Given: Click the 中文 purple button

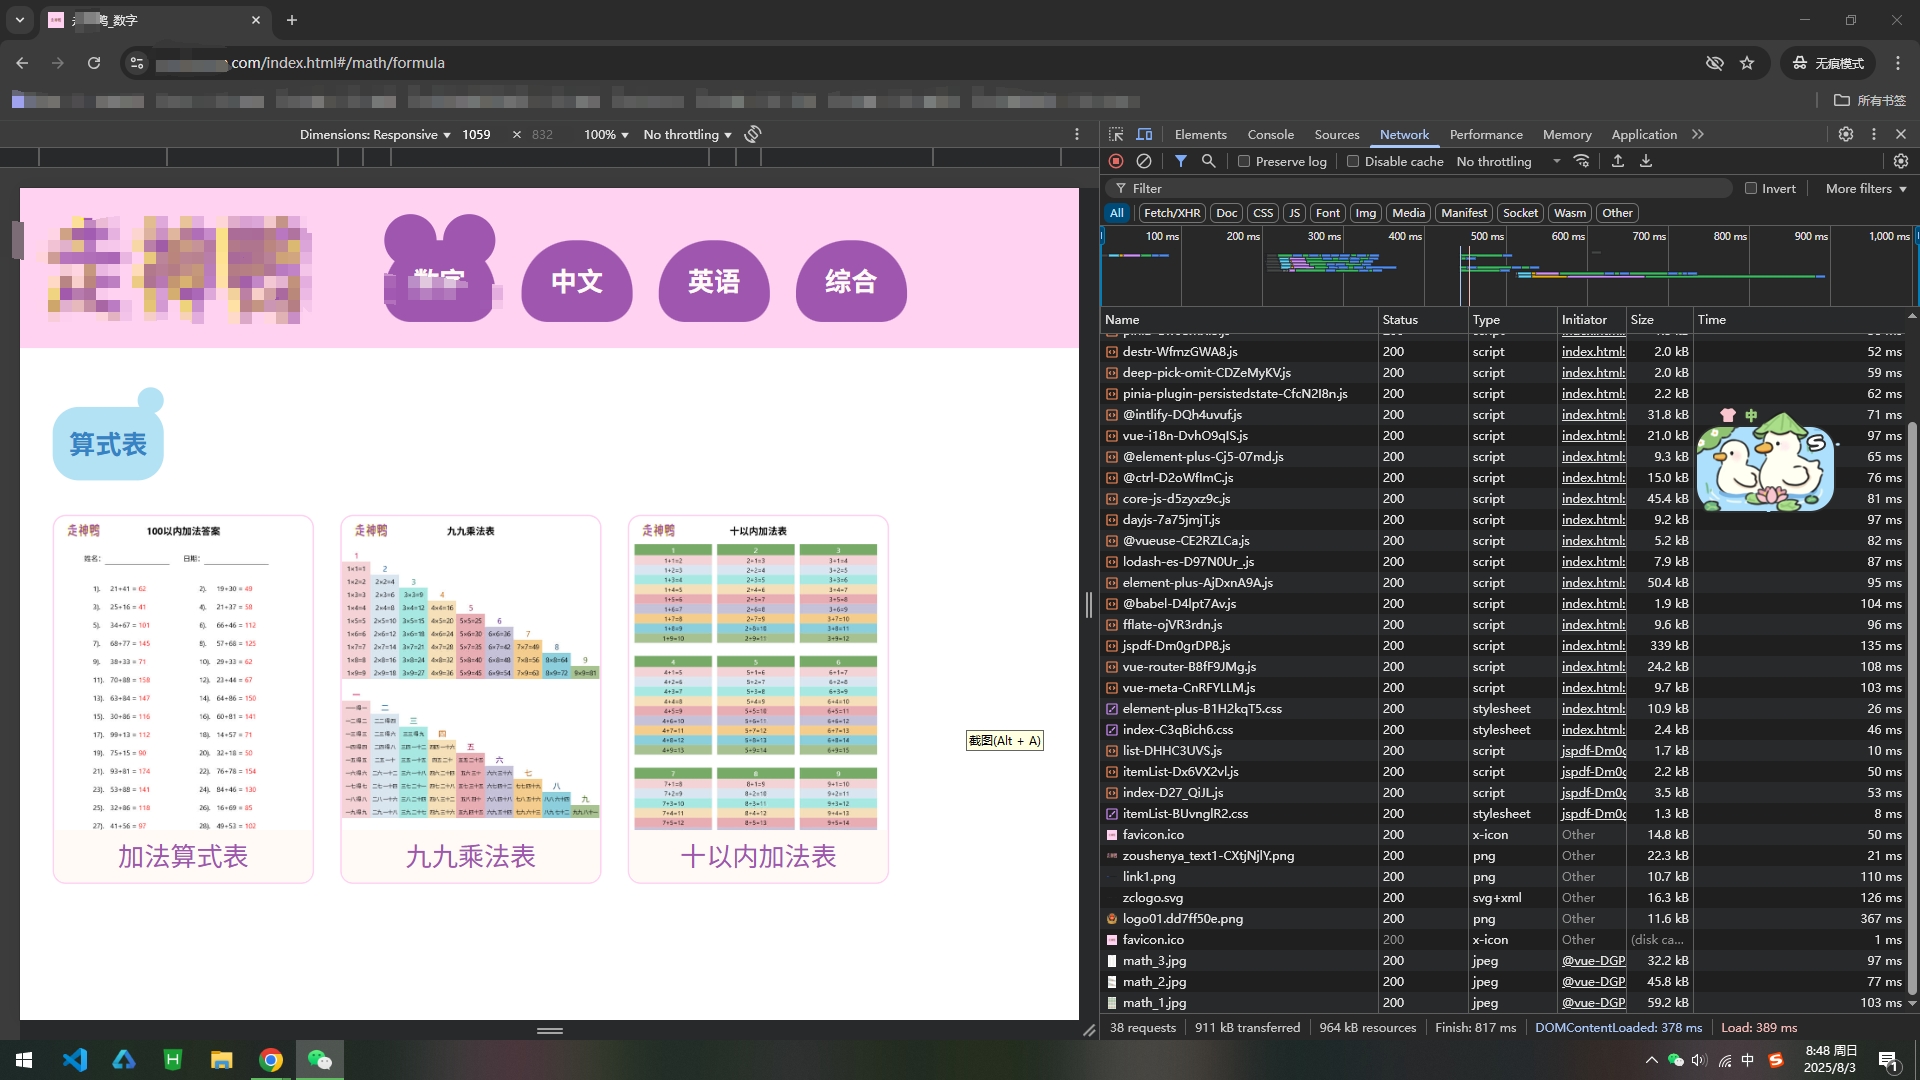Looking at the screenshot, I should click(577, 281).
